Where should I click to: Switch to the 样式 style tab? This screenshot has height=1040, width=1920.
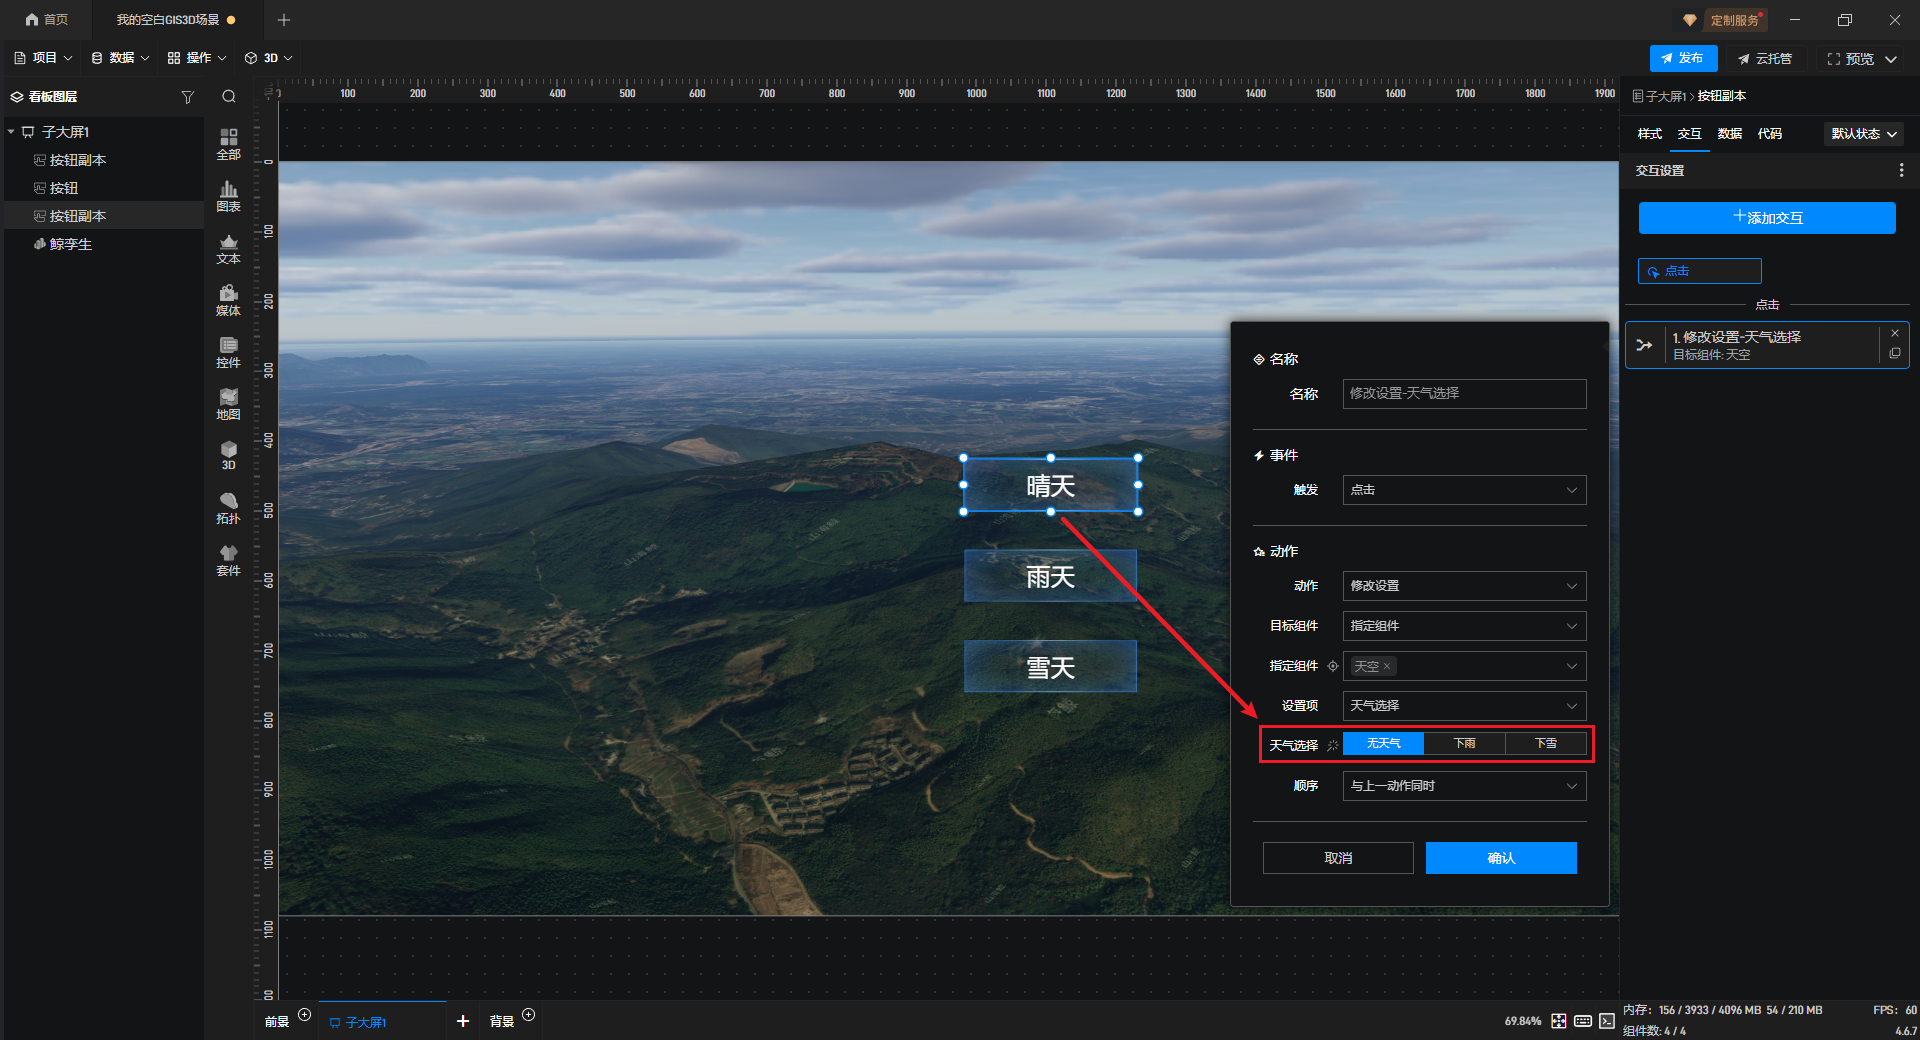tap(1649, 134)
